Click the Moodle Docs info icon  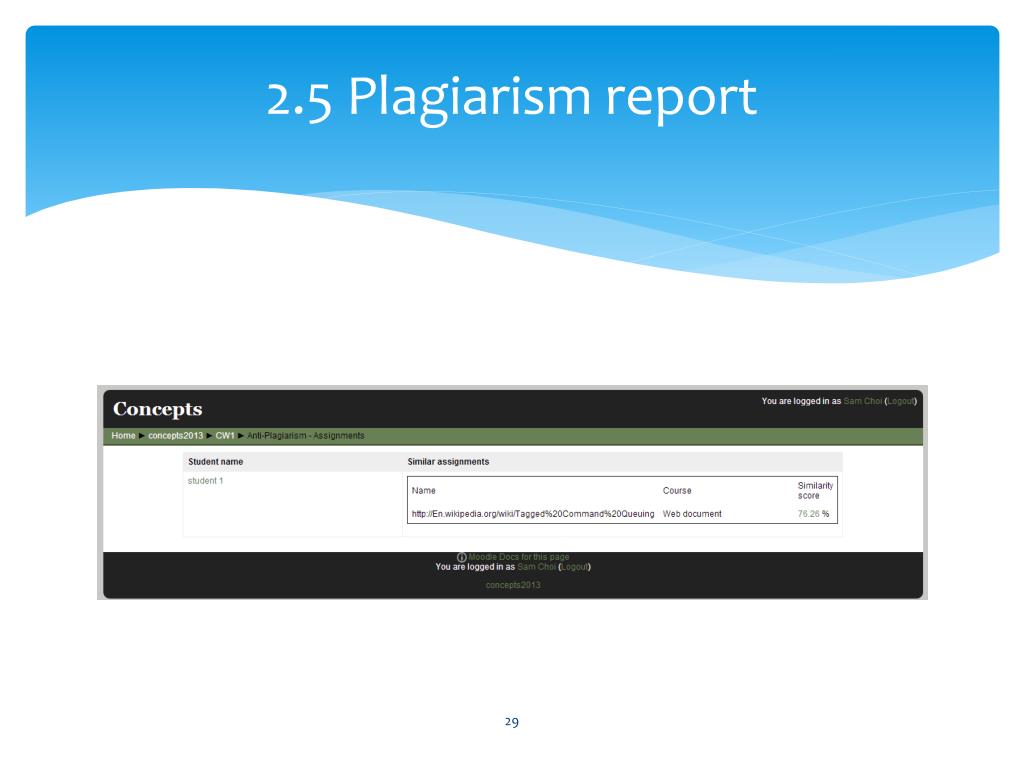tap(462, 557)
